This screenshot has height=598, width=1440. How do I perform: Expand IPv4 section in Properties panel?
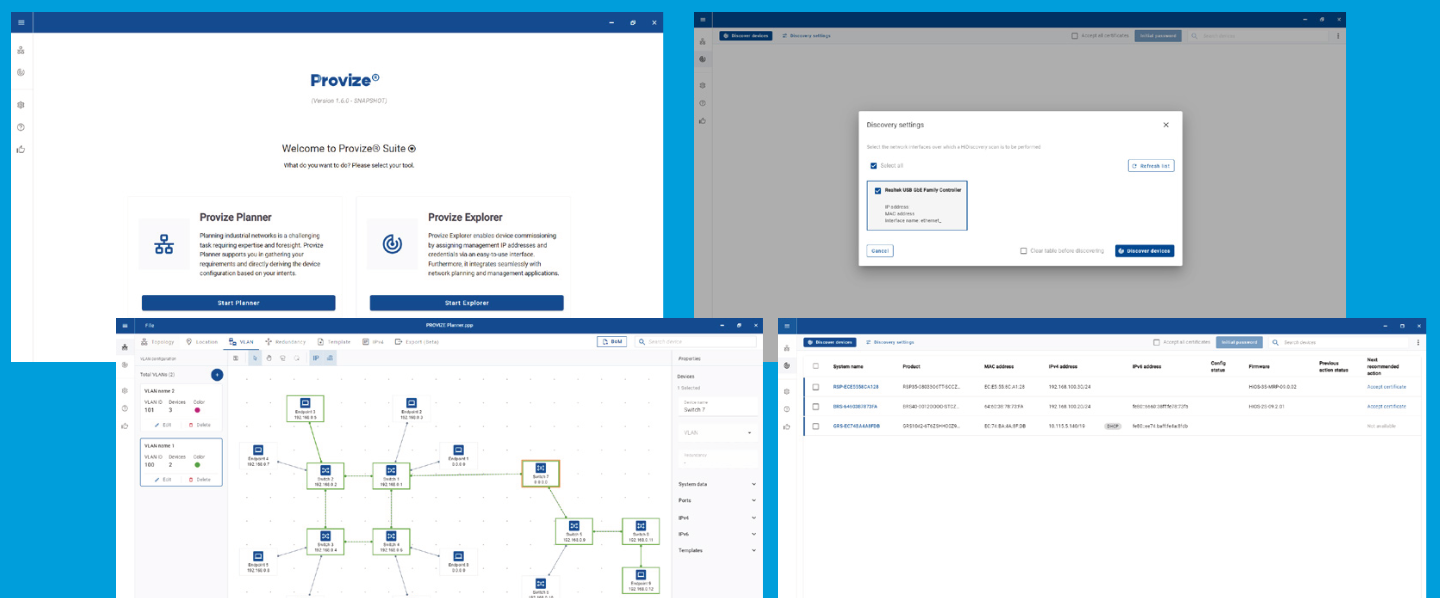[717, 517]
